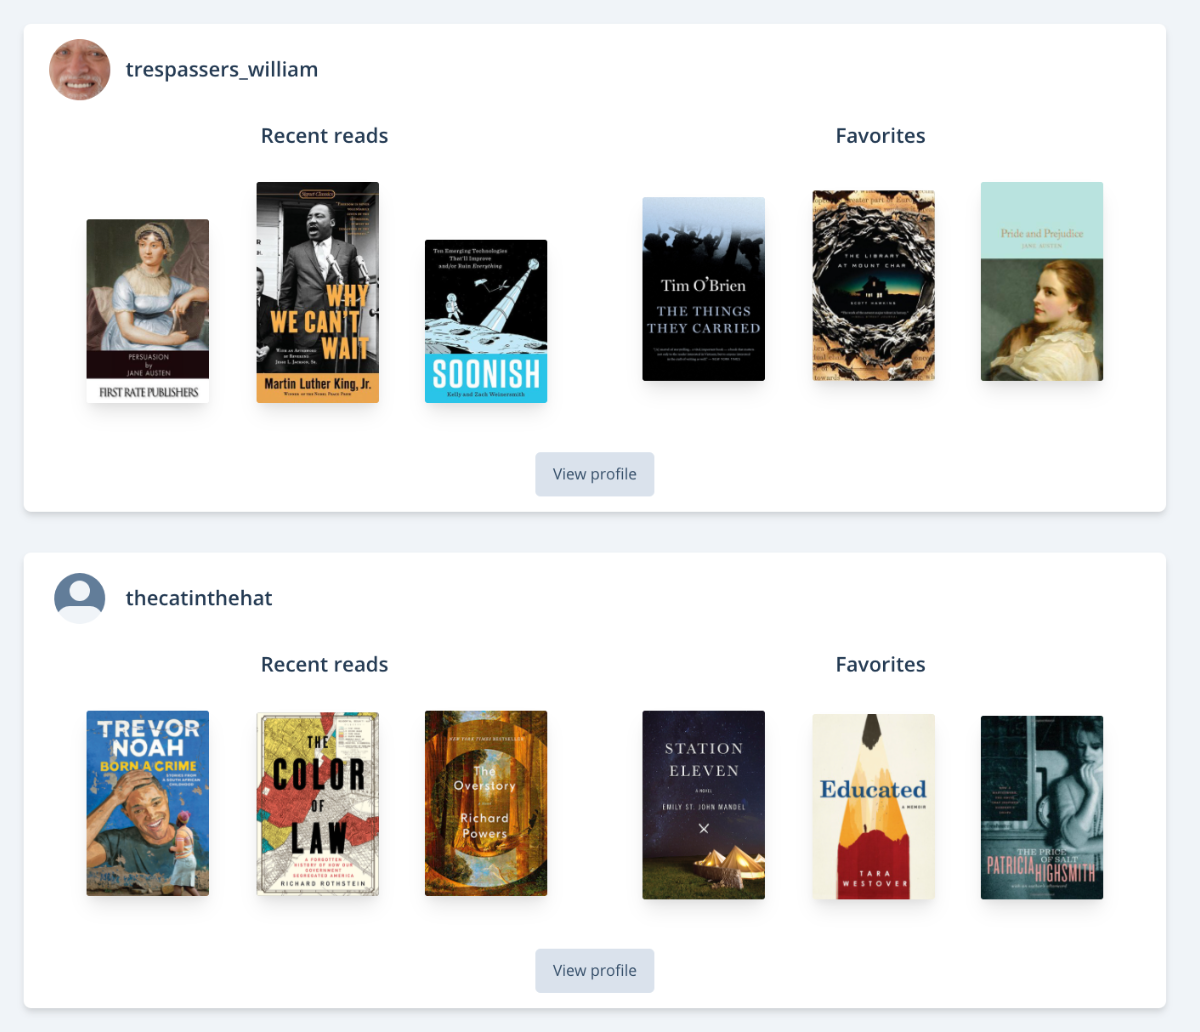Open The Overstory book cover

click(486, 803)
